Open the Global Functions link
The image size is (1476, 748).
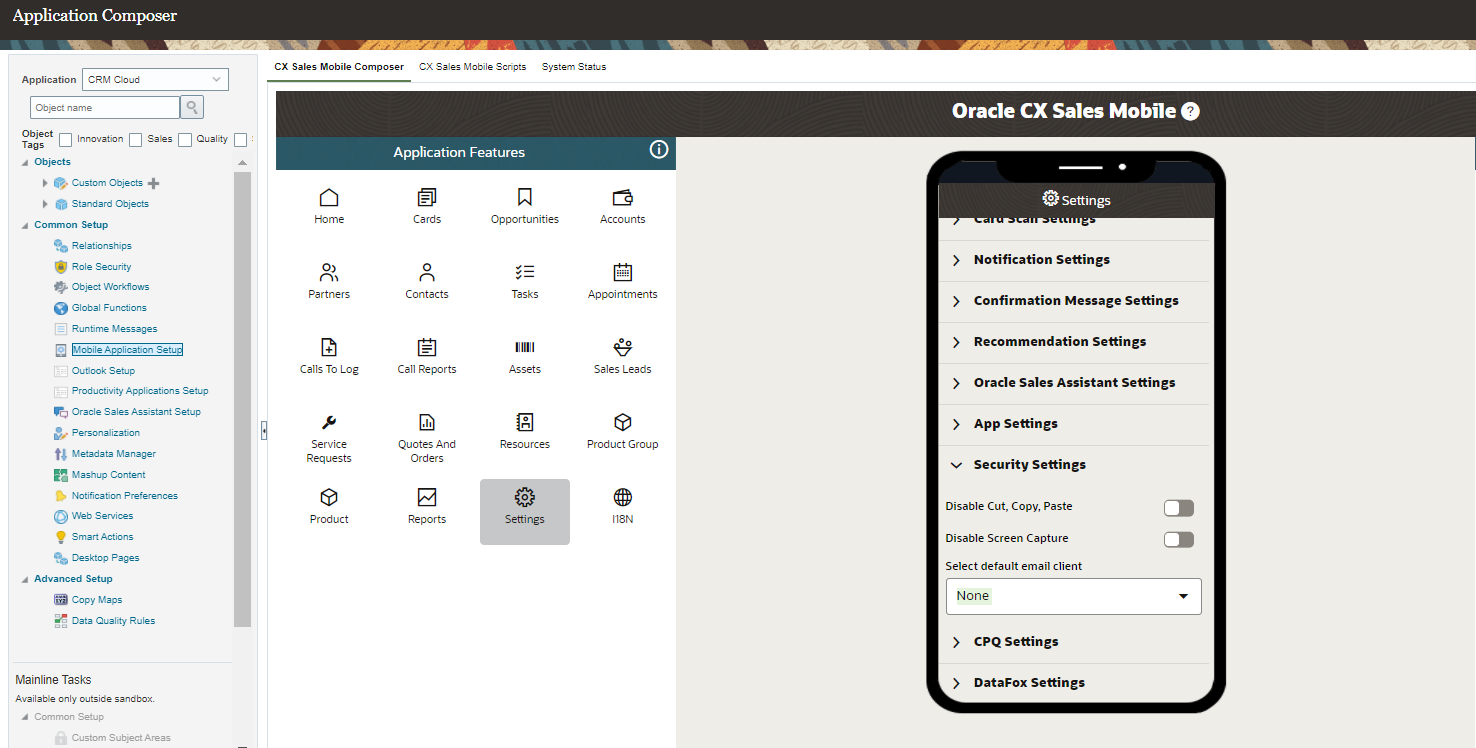(109, 308)
